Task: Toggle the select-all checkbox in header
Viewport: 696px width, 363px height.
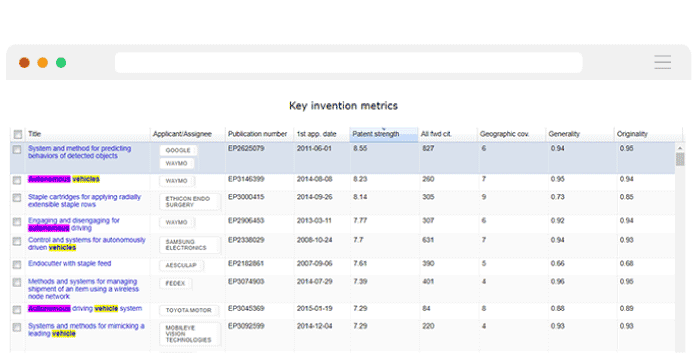Action: (18, 134)
